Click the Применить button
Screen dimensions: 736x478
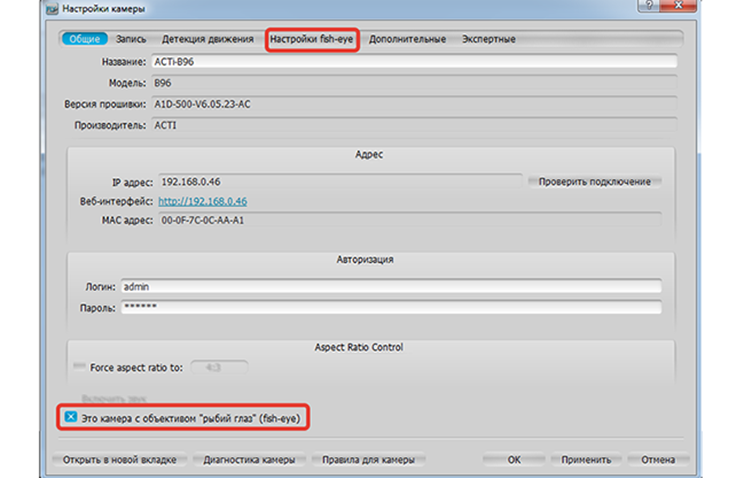(586, 460)
